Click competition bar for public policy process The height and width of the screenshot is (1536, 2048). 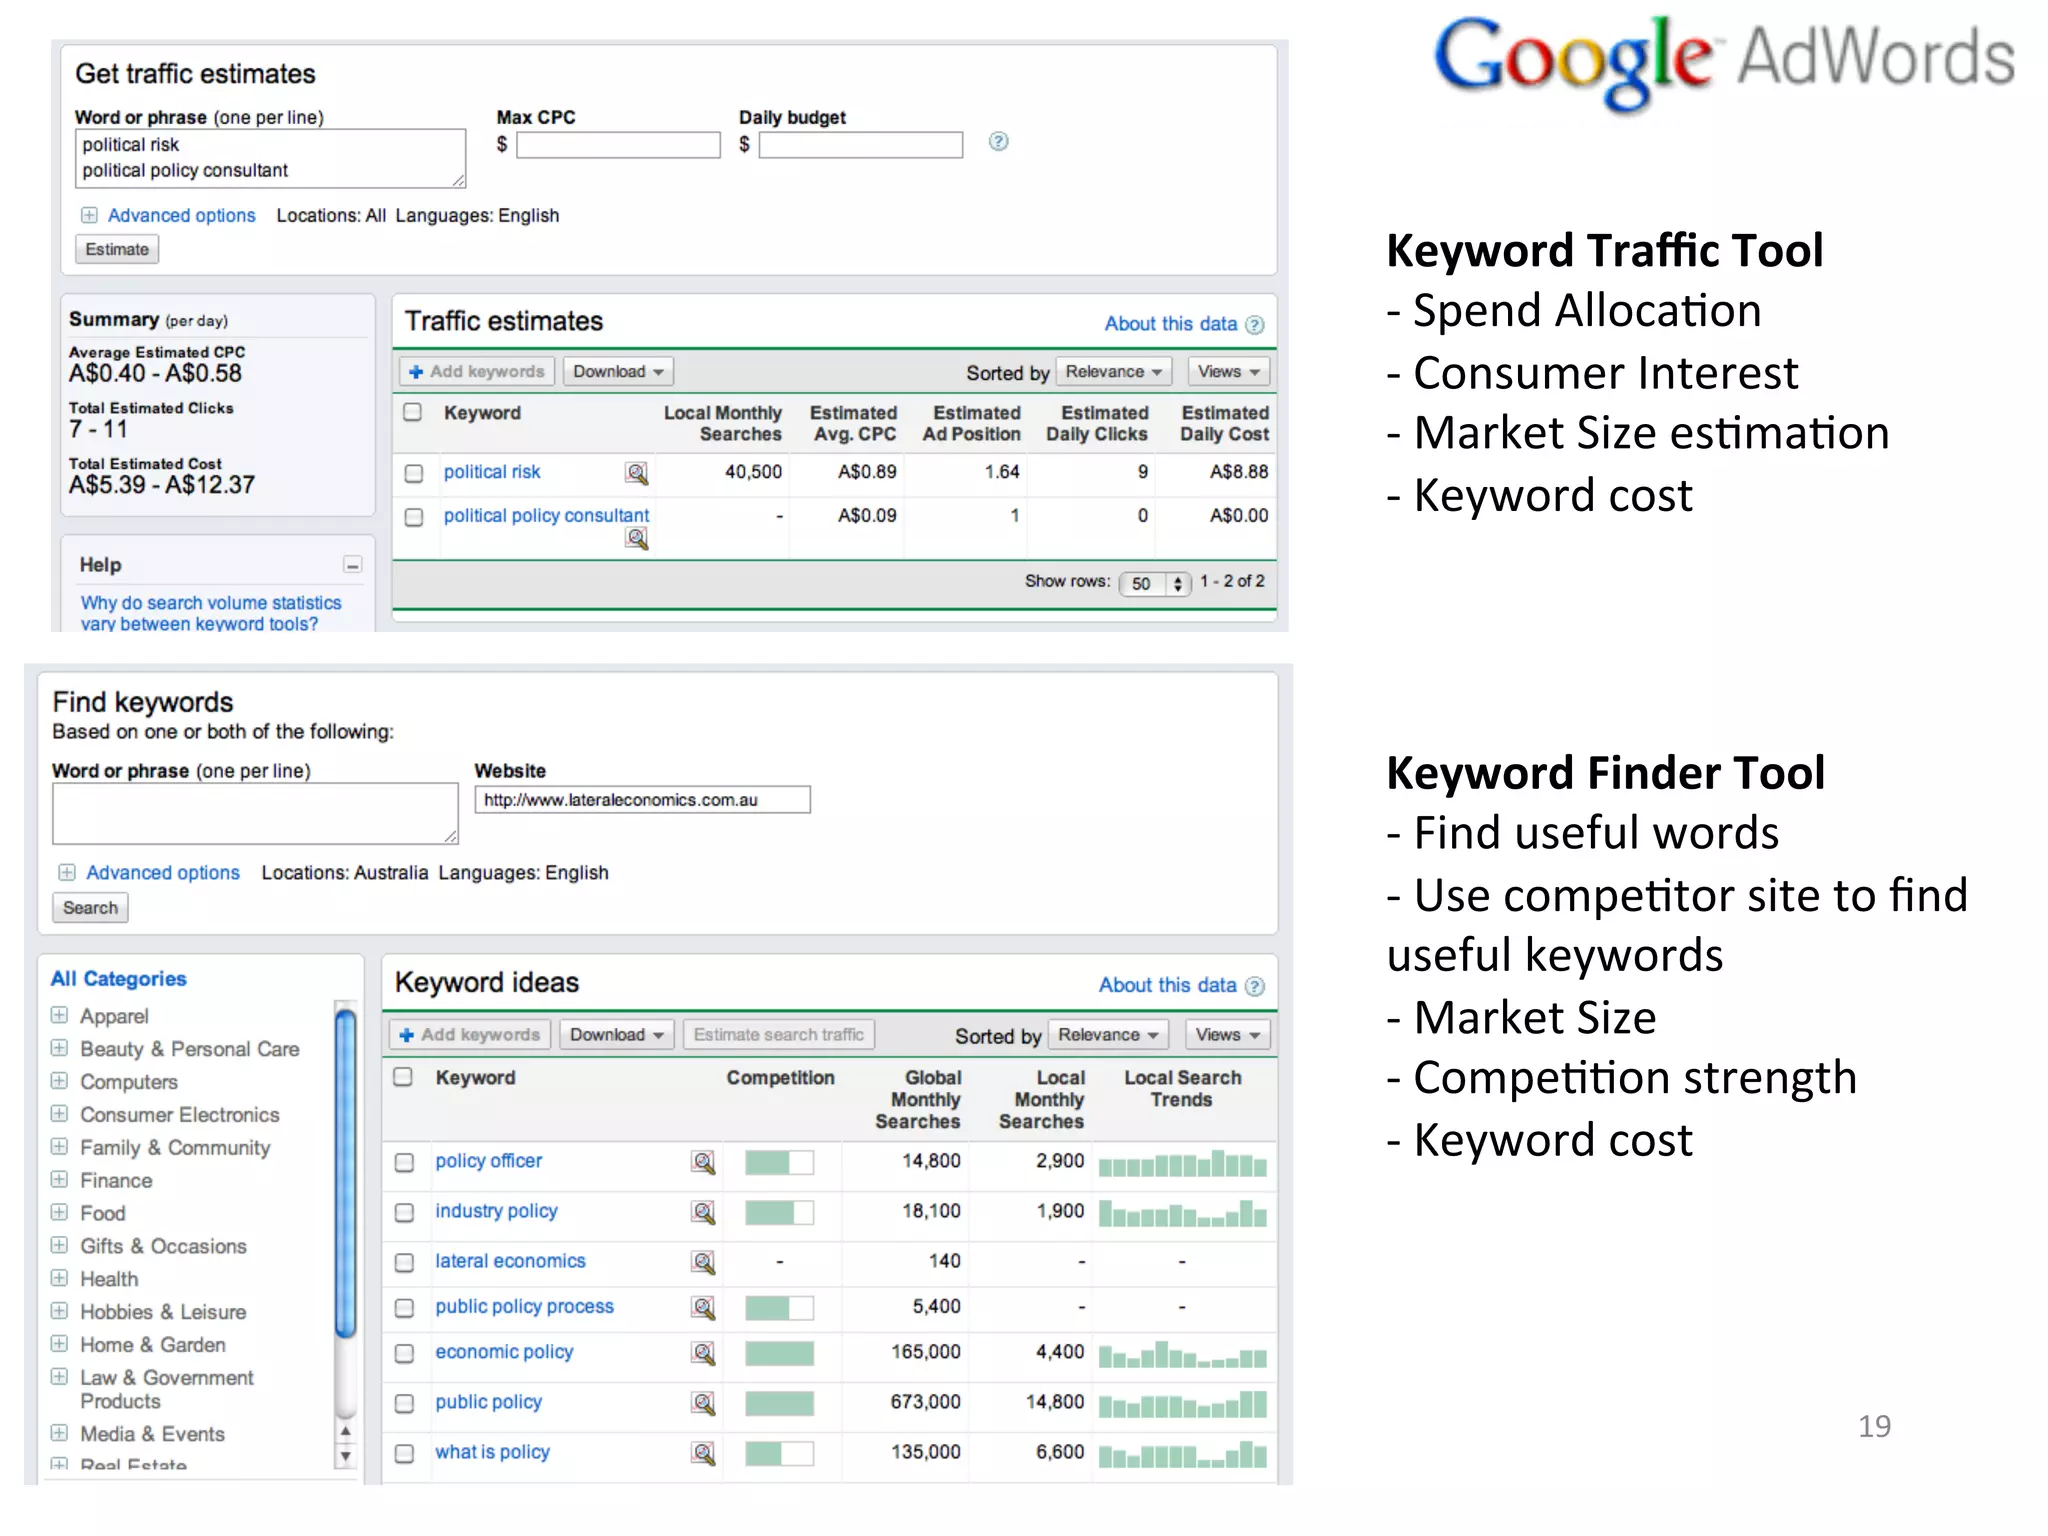pos(779,1307)
